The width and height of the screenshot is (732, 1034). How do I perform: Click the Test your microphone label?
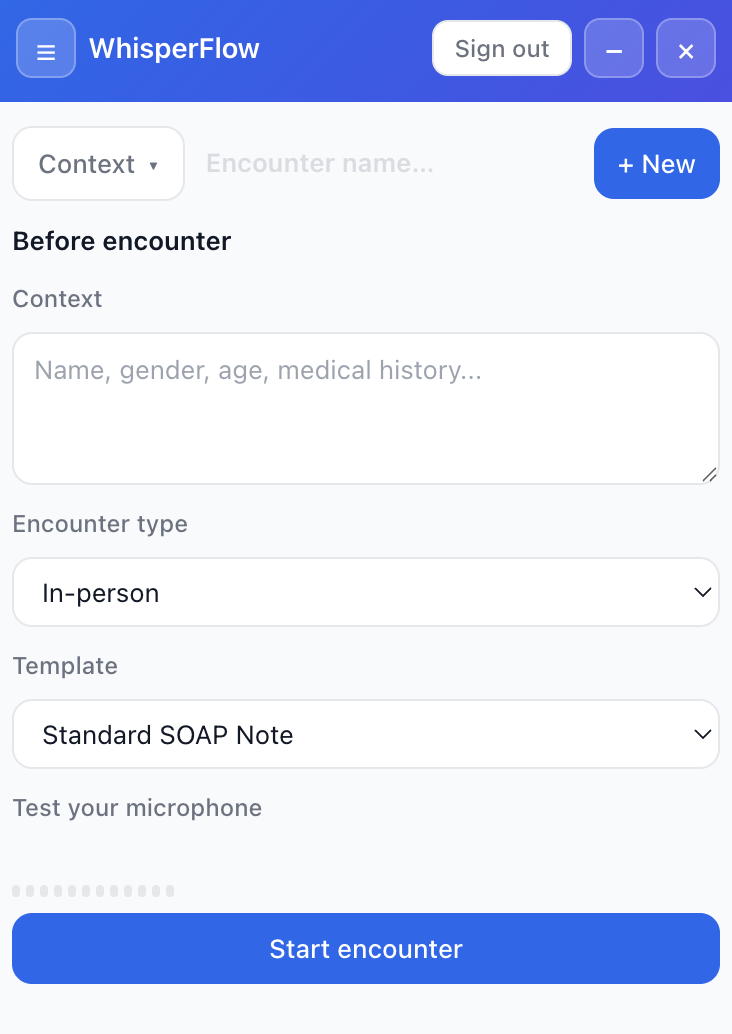pos(137,808)
